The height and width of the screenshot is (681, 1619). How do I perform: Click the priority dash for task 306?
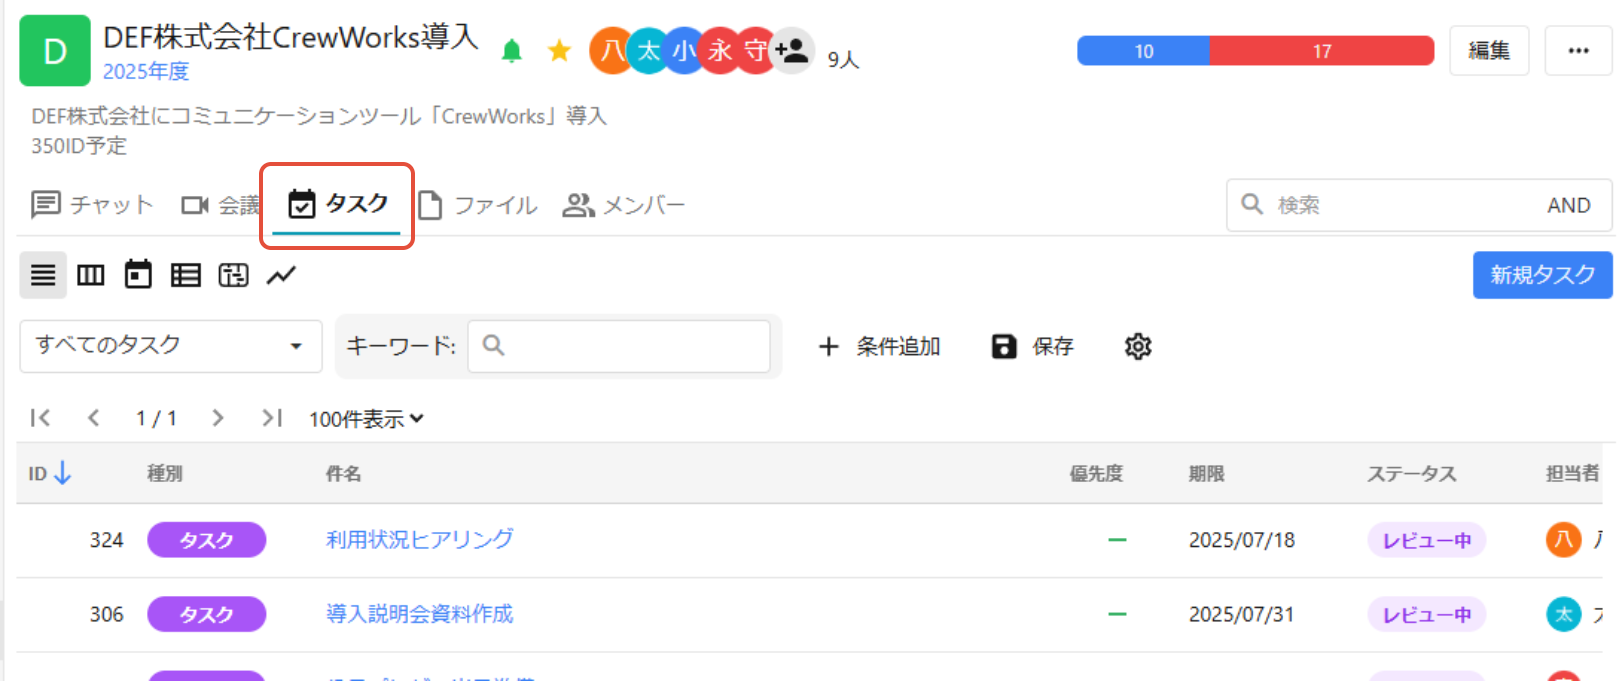click(x=1117, y=614)
